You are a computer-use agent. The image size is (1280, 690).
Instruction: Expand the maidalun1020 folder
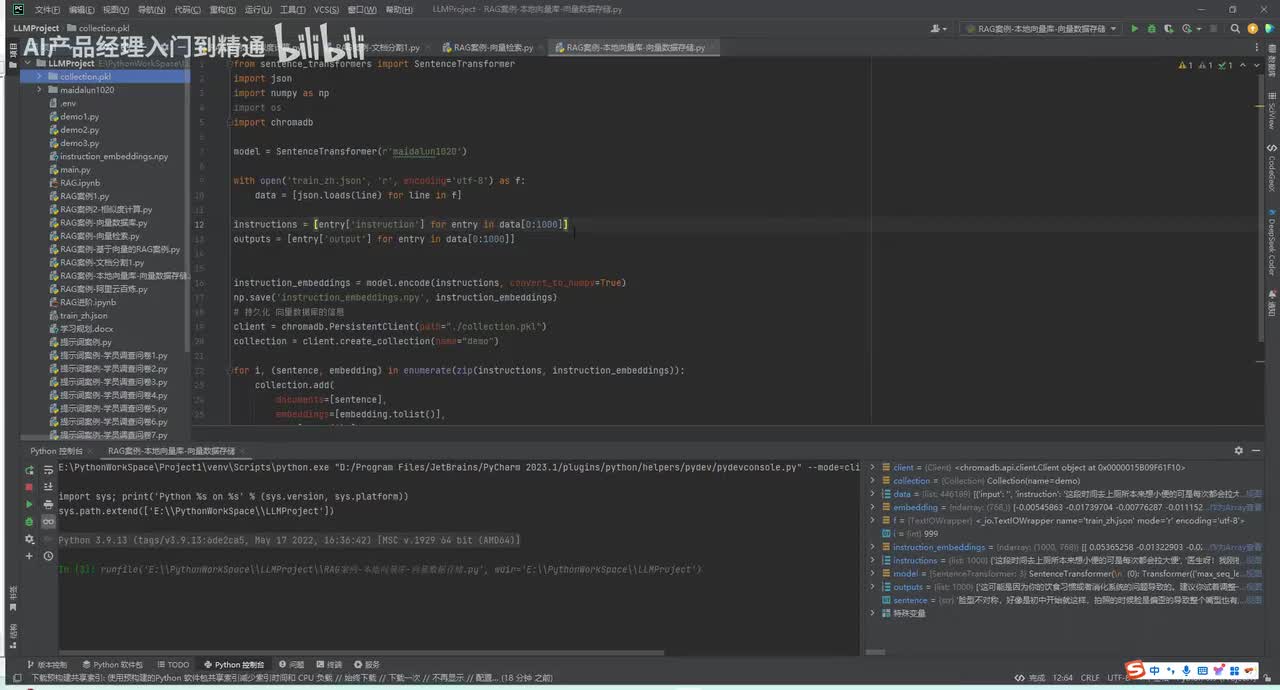(x=39, y=90)
